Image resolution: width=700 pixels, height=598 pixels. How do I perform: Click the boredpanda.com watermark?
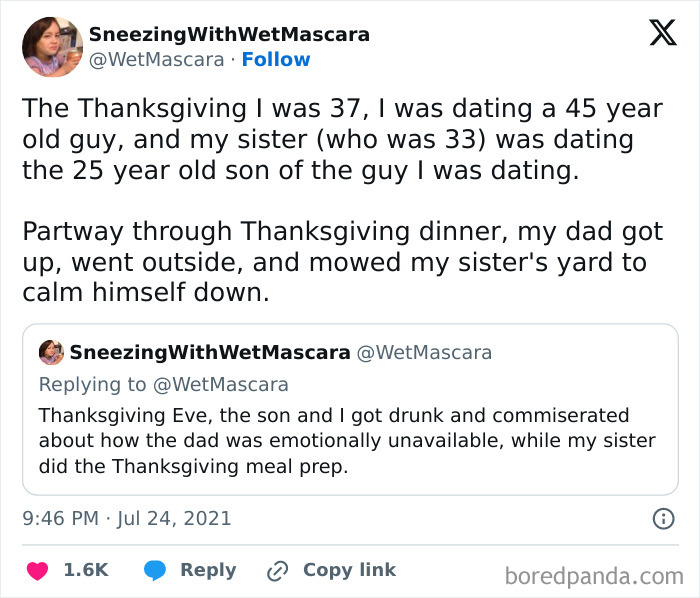tap(593, 575)
